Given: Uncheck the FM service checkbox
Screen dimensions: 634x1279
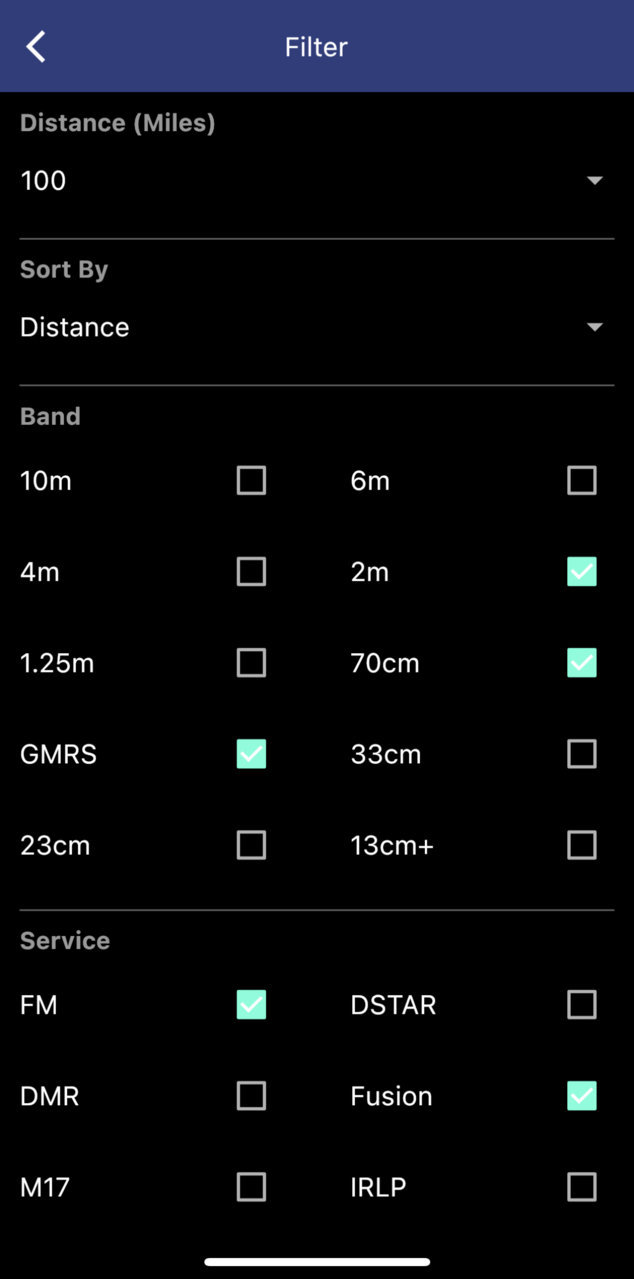Looking at the screenshot, I should (x=251, y=1005).
